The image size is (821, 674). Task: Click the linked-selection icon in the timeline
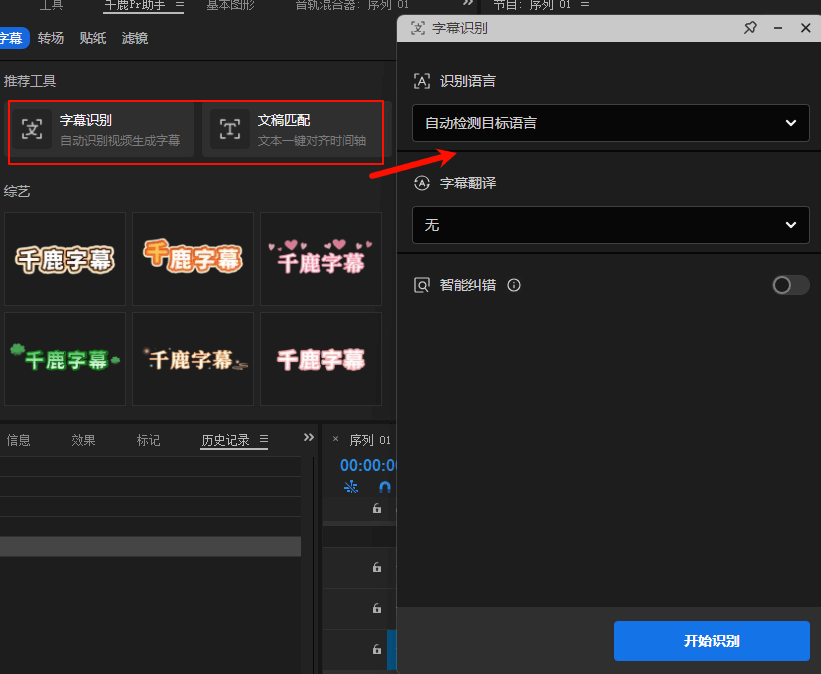click(351, 487)
